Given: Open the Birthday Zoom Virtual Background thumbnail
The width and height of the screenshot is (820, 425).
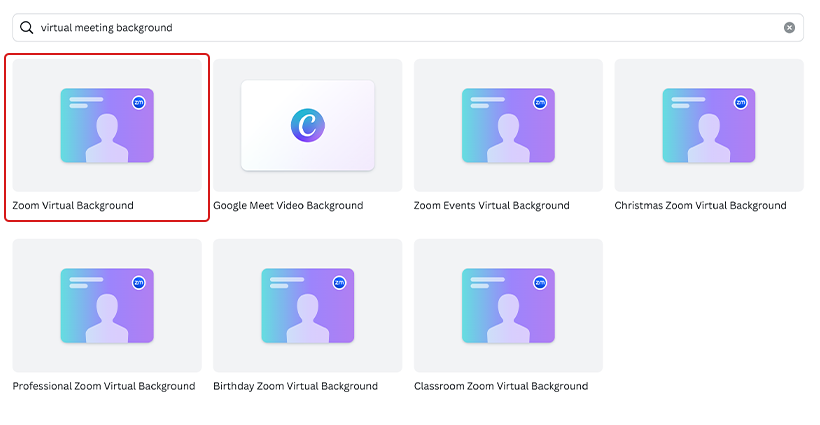Looking at the screenshot, I should 308,306.
